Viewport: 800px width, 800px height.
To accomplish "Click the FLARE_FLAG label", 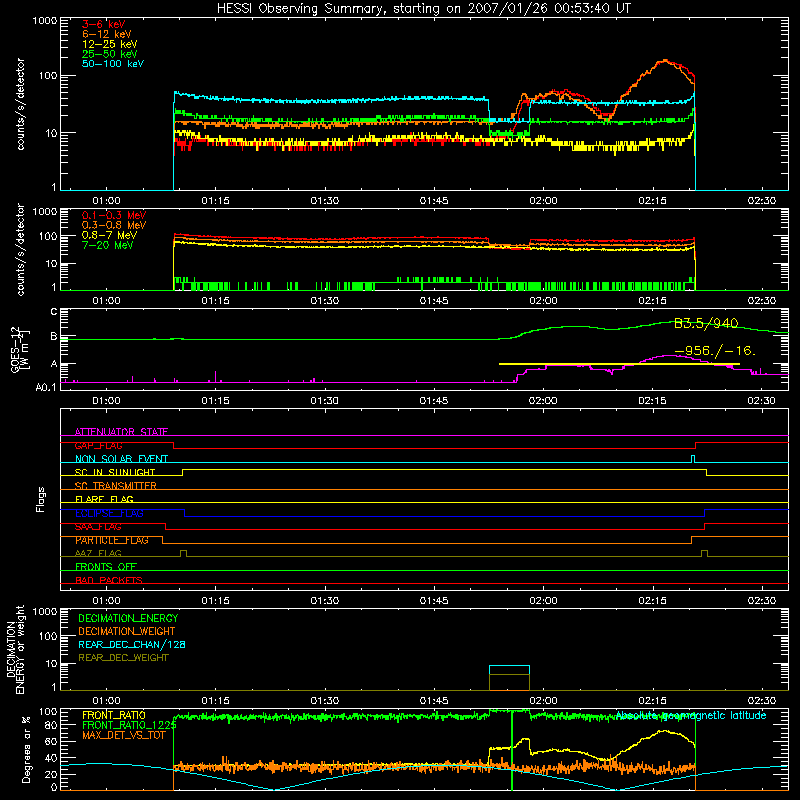I will point(104,499).
